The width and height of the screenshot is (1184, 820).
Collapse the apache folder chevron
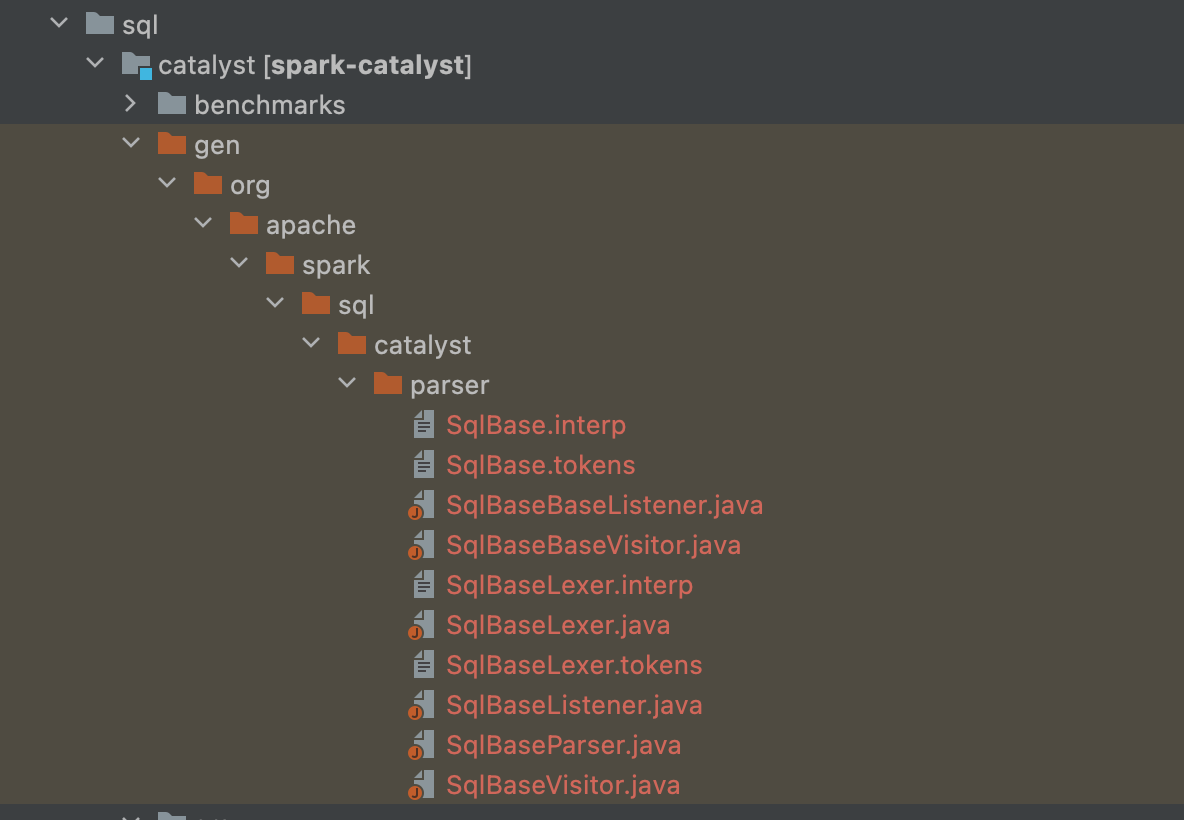203,223
